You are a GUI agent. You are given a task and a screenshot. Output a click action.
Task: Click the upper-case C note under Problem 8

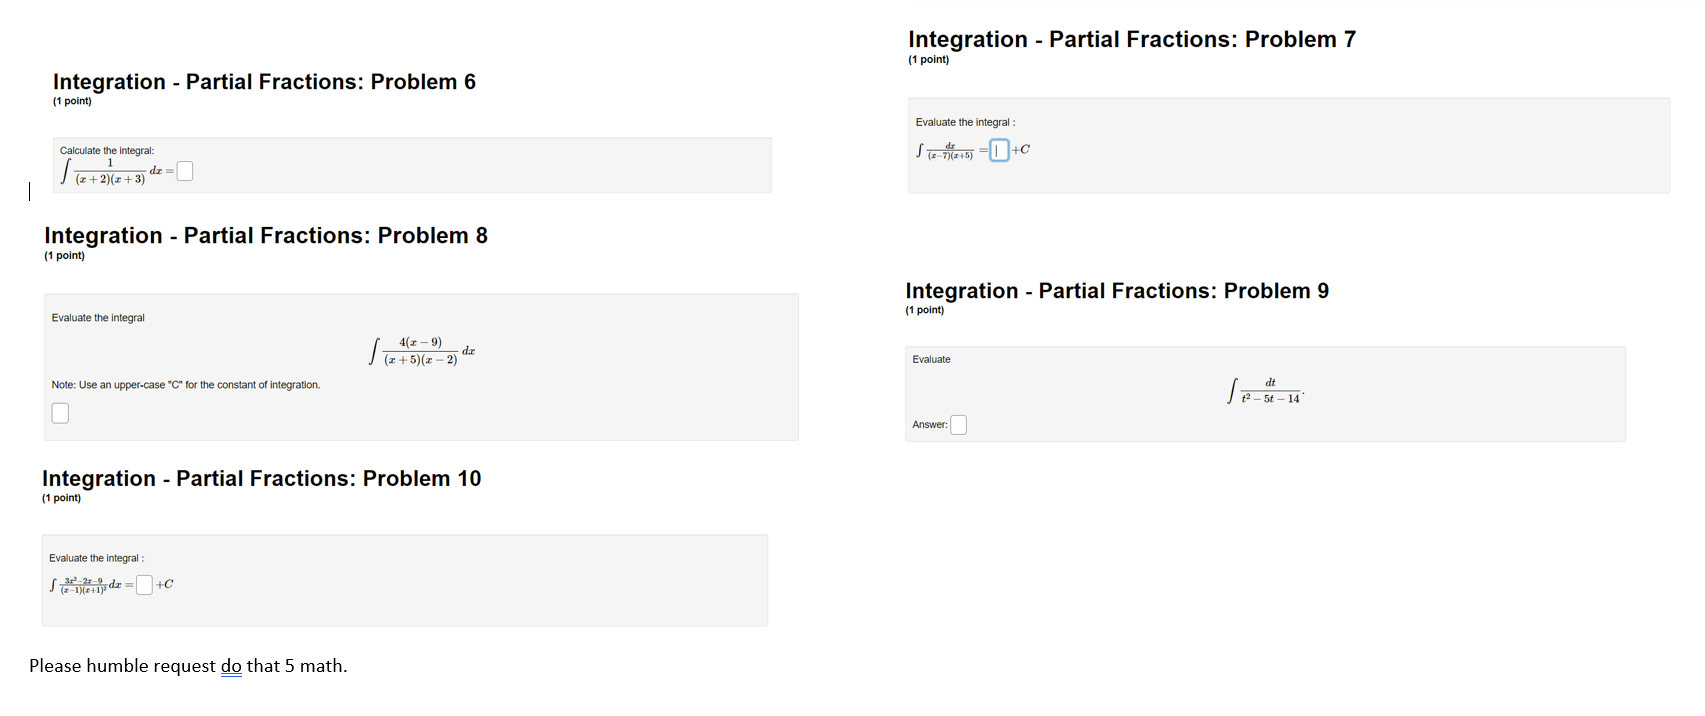coord(186,385)
